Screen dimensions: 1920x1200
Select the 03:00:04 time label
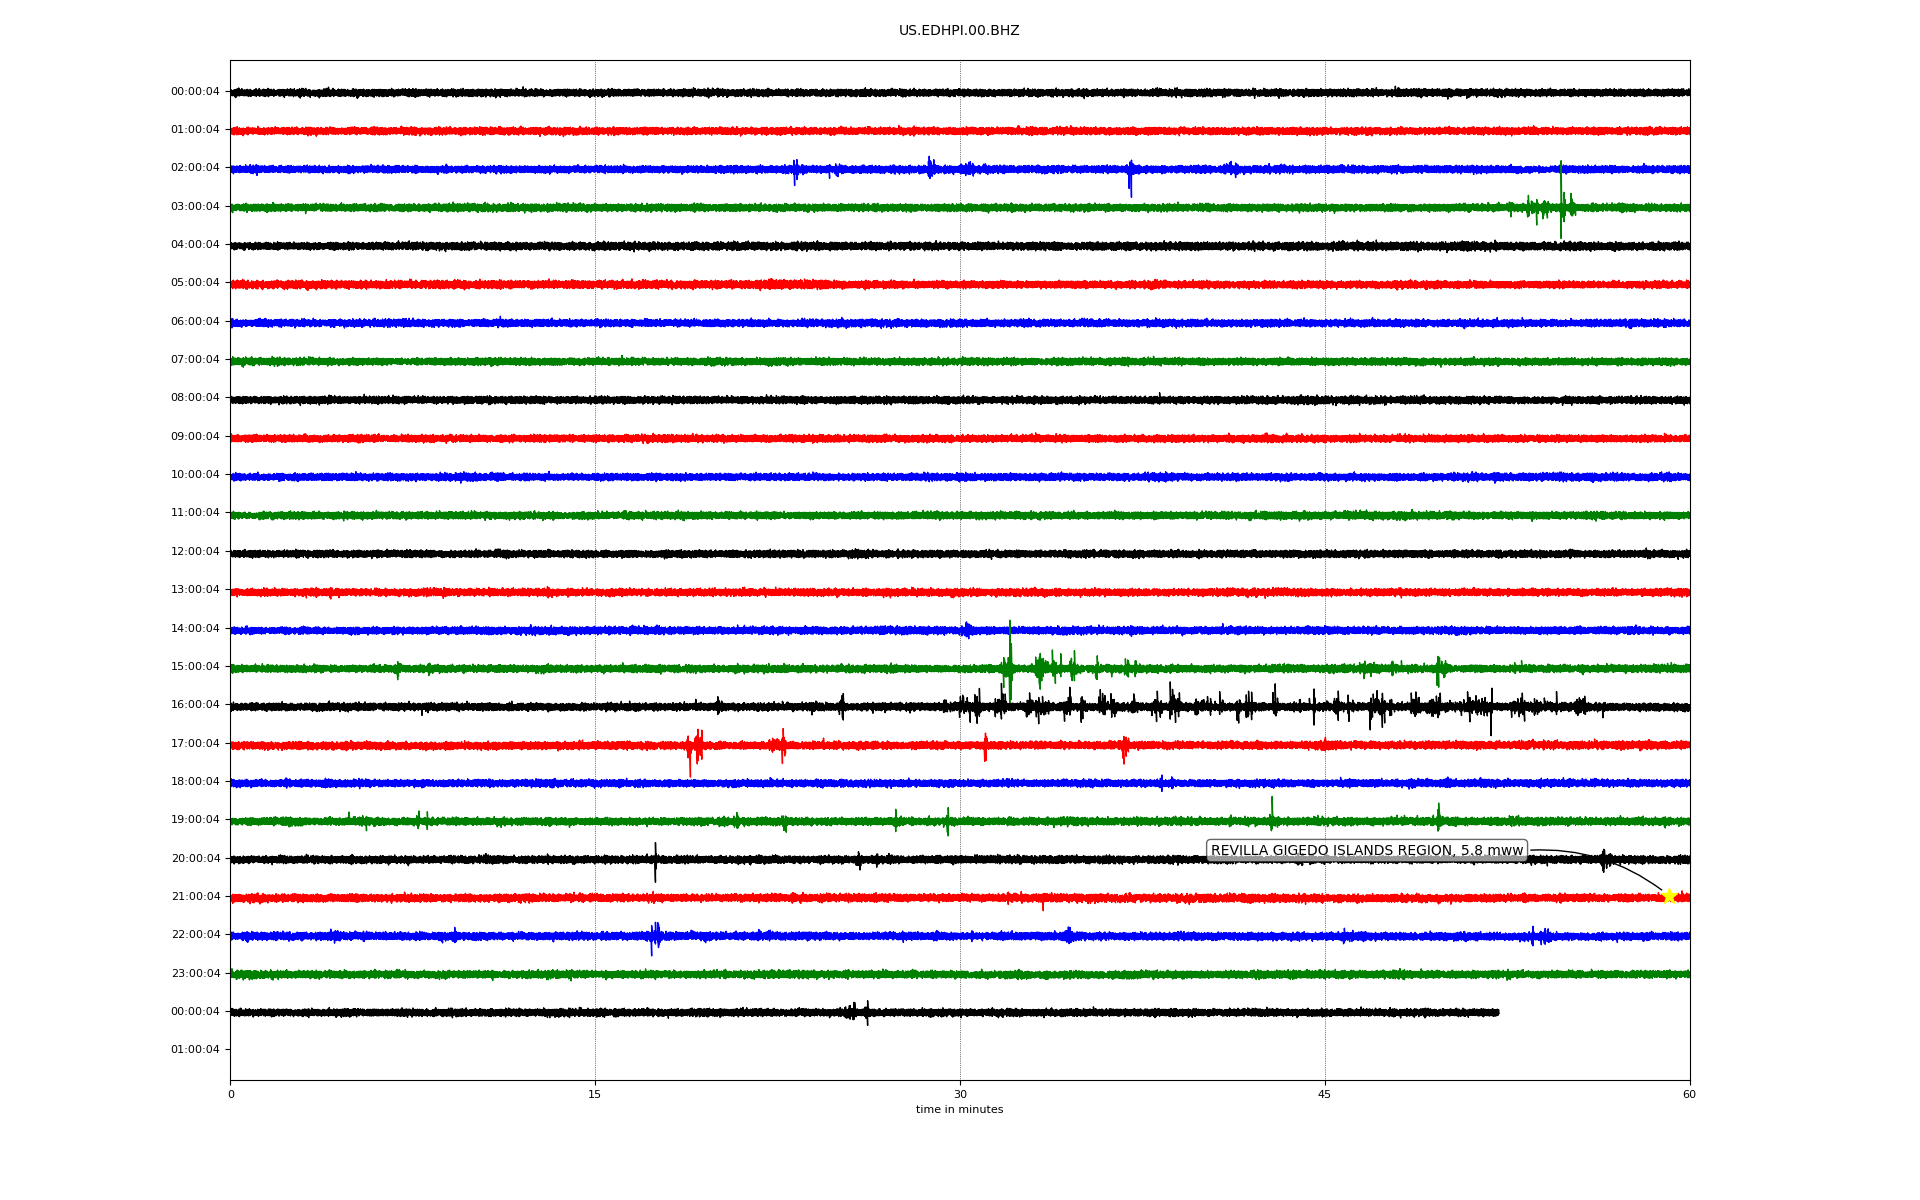(195, 207)
